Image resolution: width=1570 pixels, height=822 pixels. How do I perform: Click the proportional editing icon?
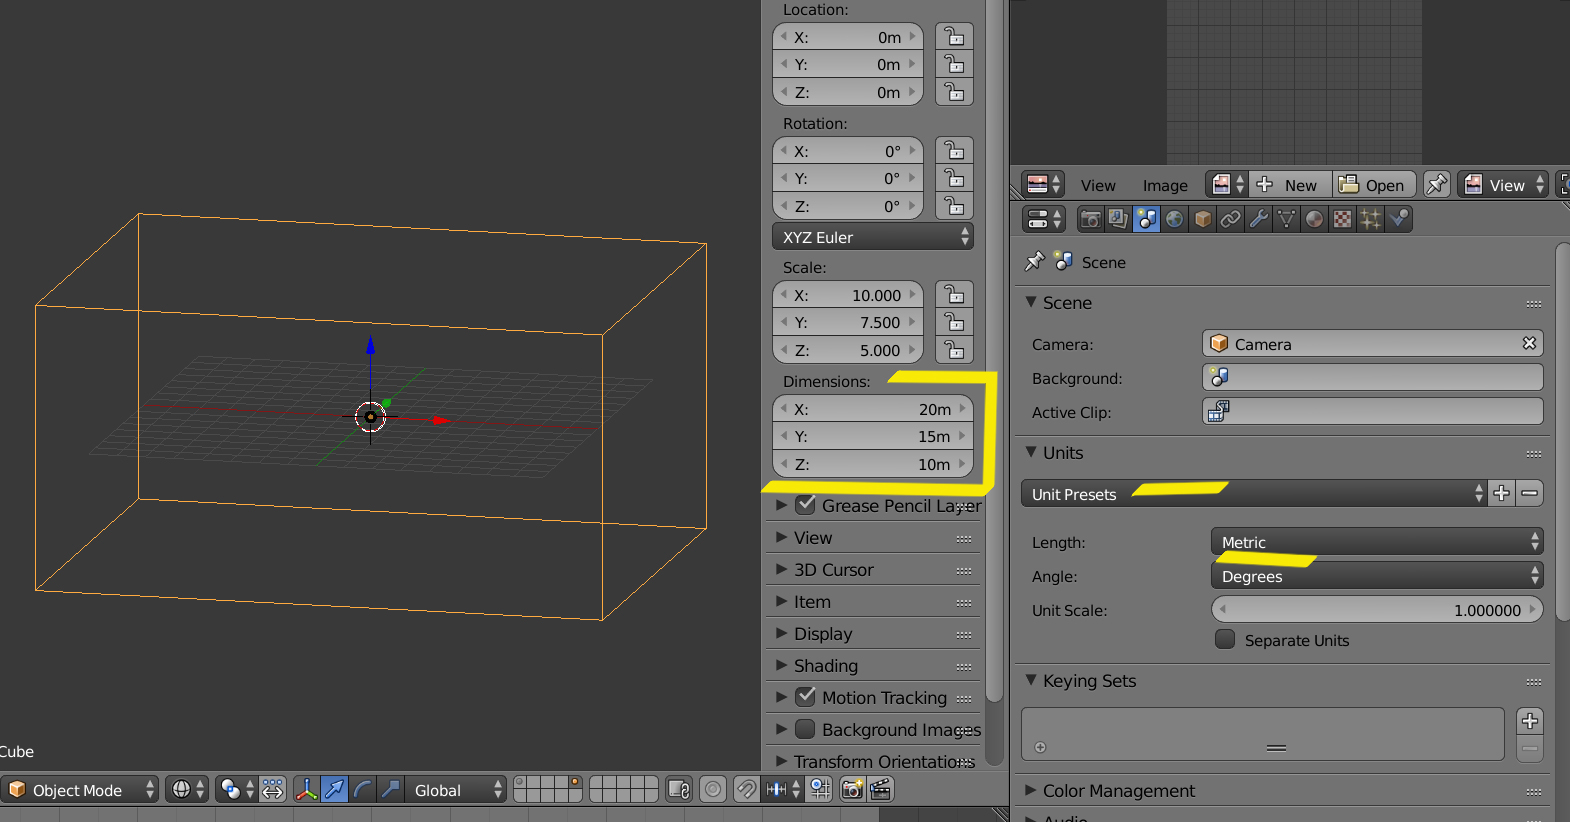(712, 790)
